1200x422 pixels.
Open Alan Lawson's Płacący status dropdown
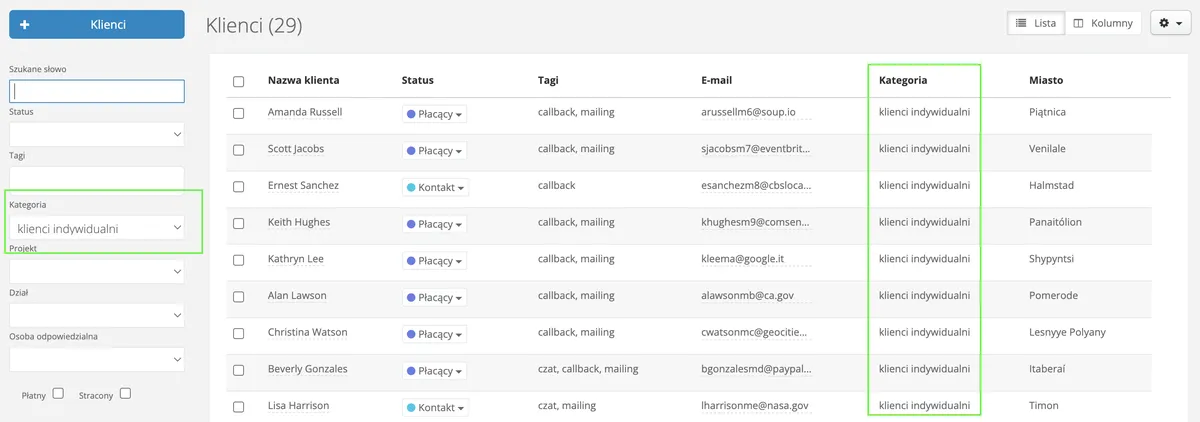pos(434,297)
